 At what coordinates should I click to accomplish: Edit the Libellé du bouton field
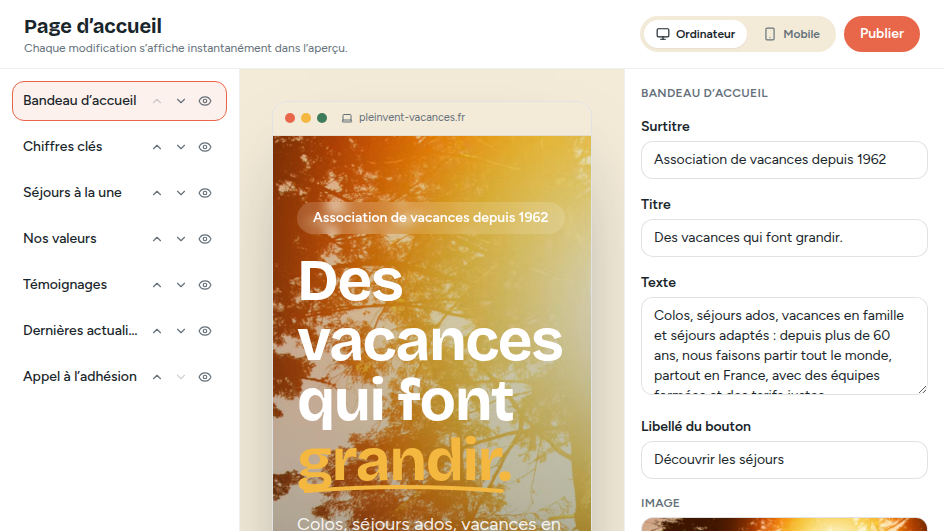(784, 460)
